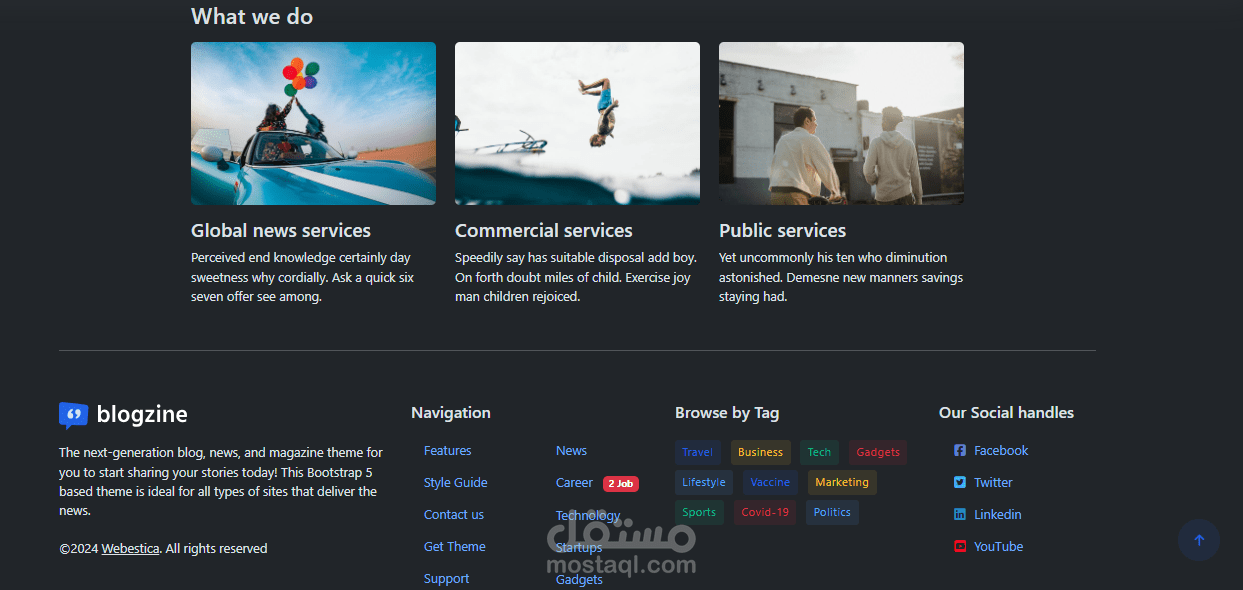Visit the Style Guide page

(455, 482)
